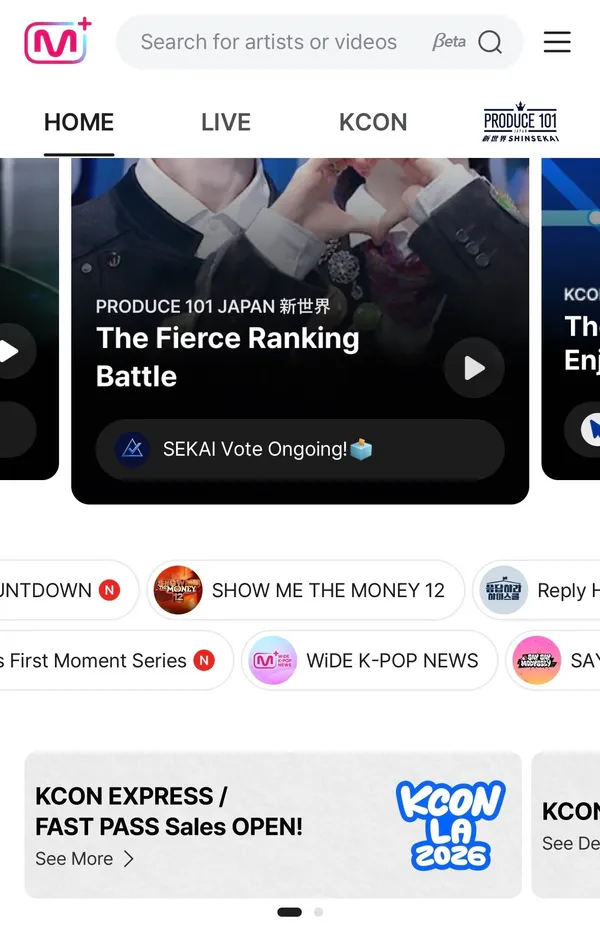Select the HOME tab
Screen dimensions: 600x949
click(79, 122)
